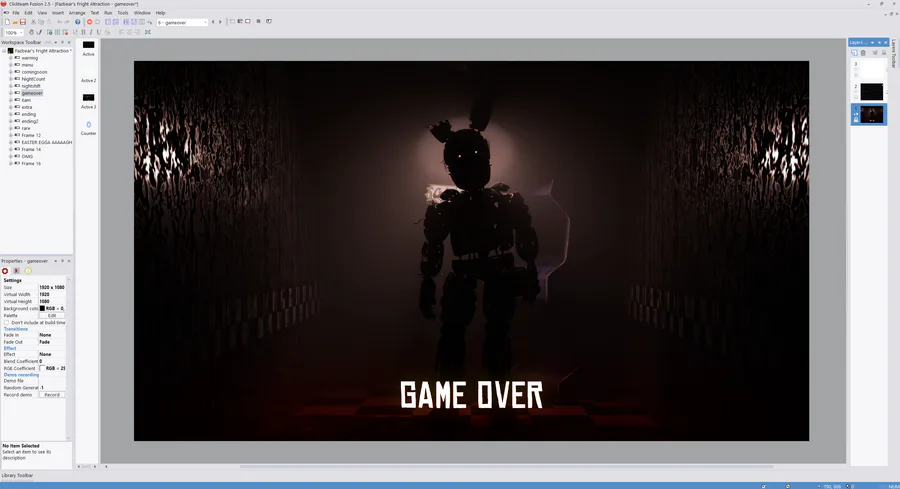This screenshot has width=900, height=489.
Task: Click the black Background color swatch
Action: click(x=42, y=308)
